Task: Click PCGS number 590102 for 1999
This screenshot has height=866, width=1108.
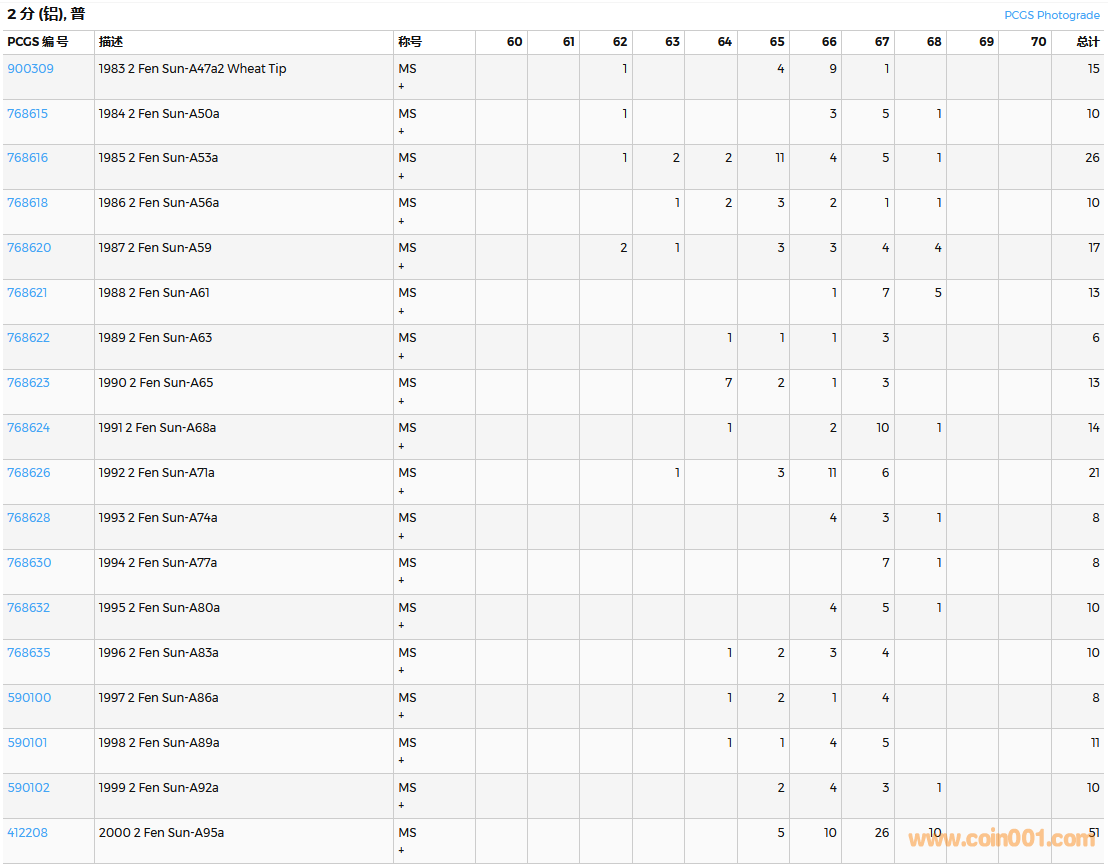Action: (x=28, y=788)
